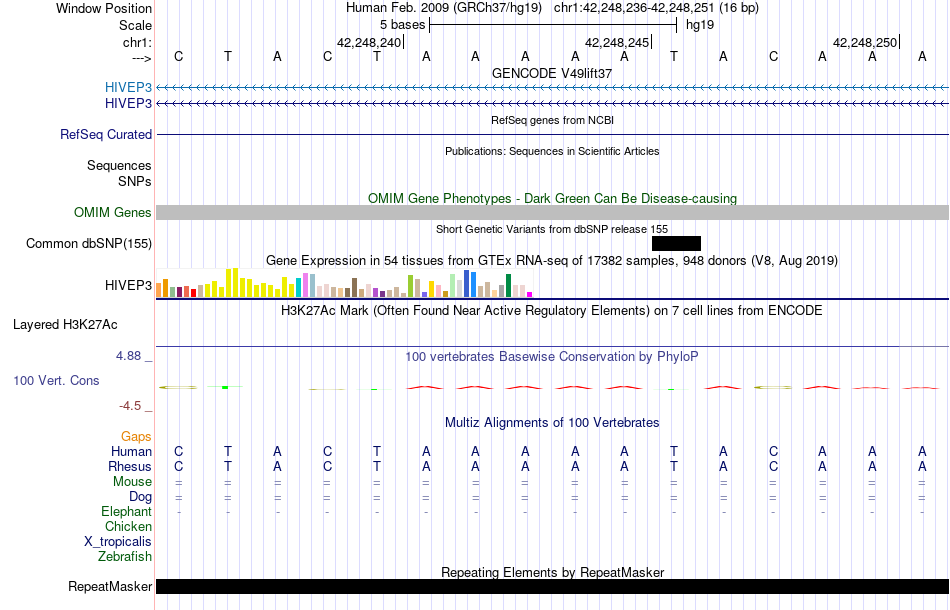Click the ---> sequence direction arrow
This screenshot has width=950, height=610.
142,58
